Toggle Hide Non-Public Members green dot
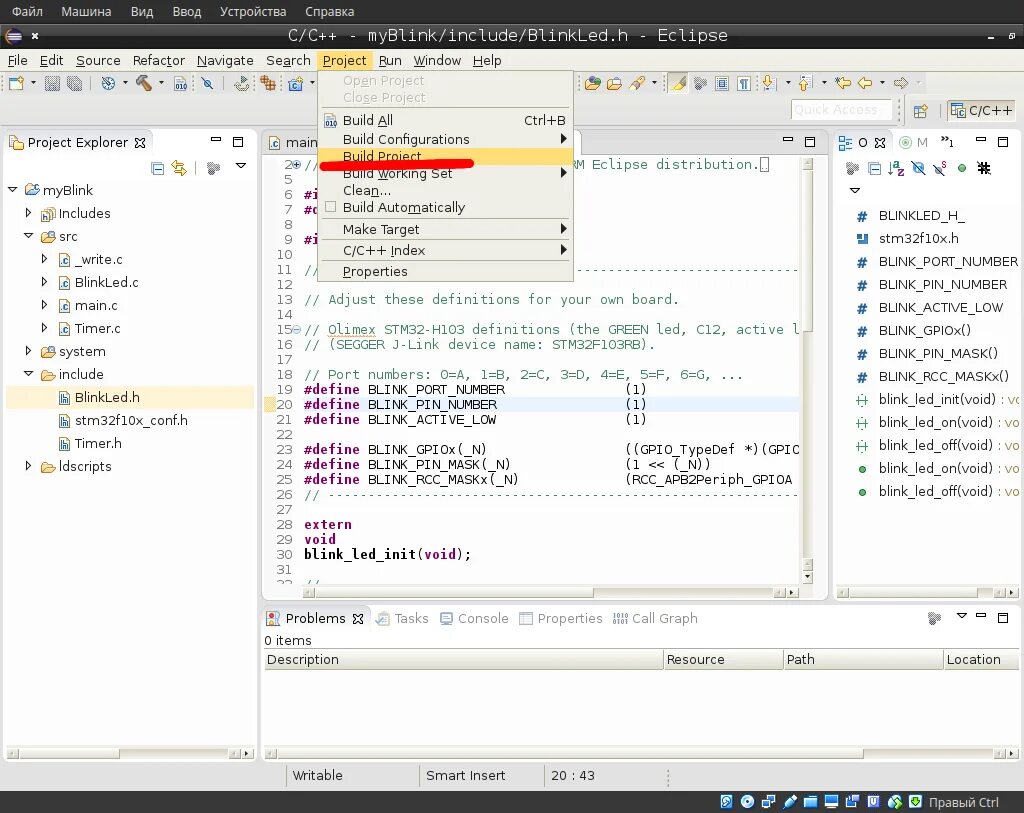 (x=961, y=168)
